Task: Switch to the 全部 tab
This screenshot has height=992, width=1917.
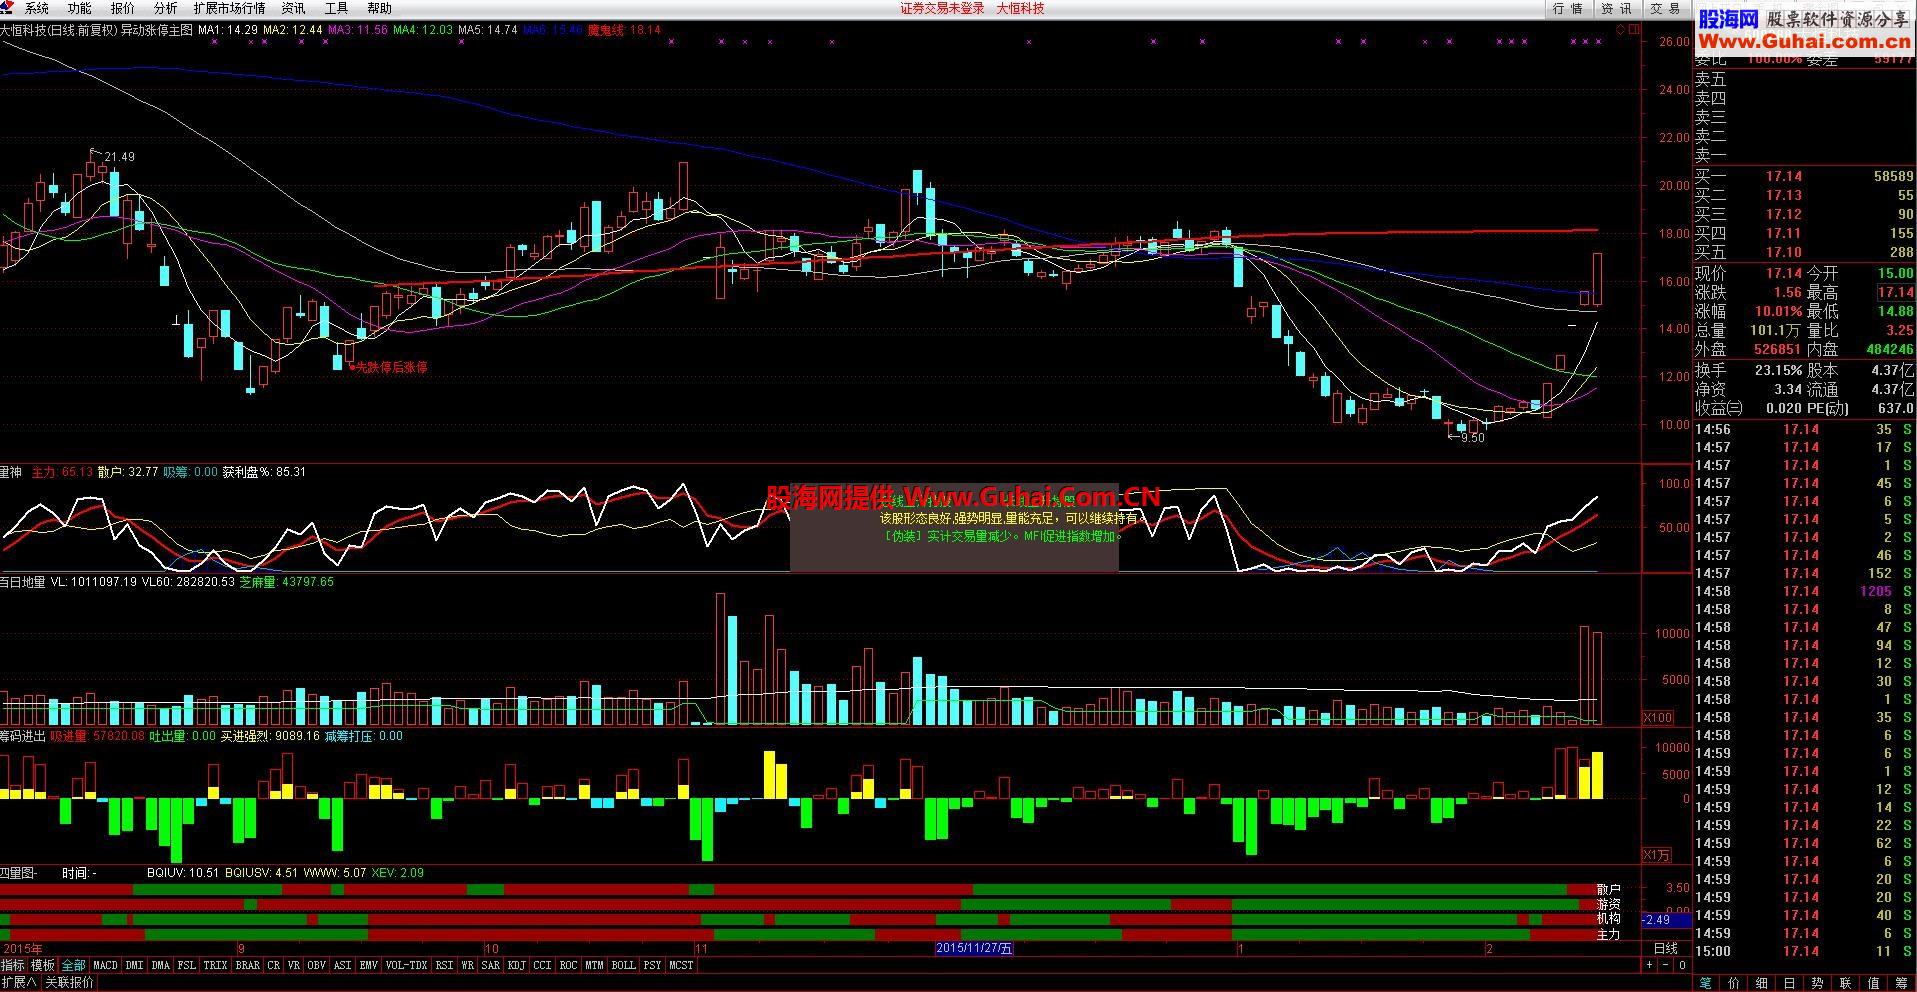Action: (73, 966)
